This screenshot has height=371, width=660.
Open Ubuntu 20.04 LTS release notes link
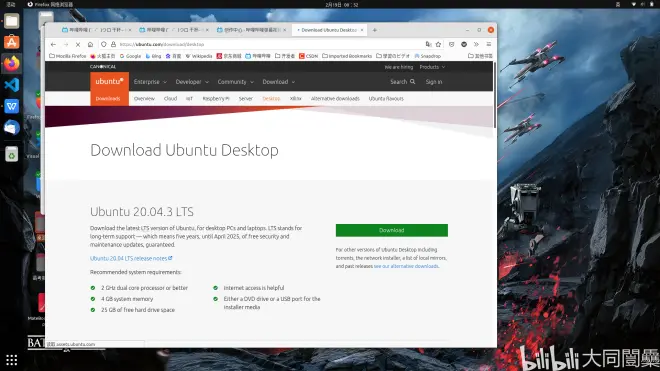pos(131,258)
